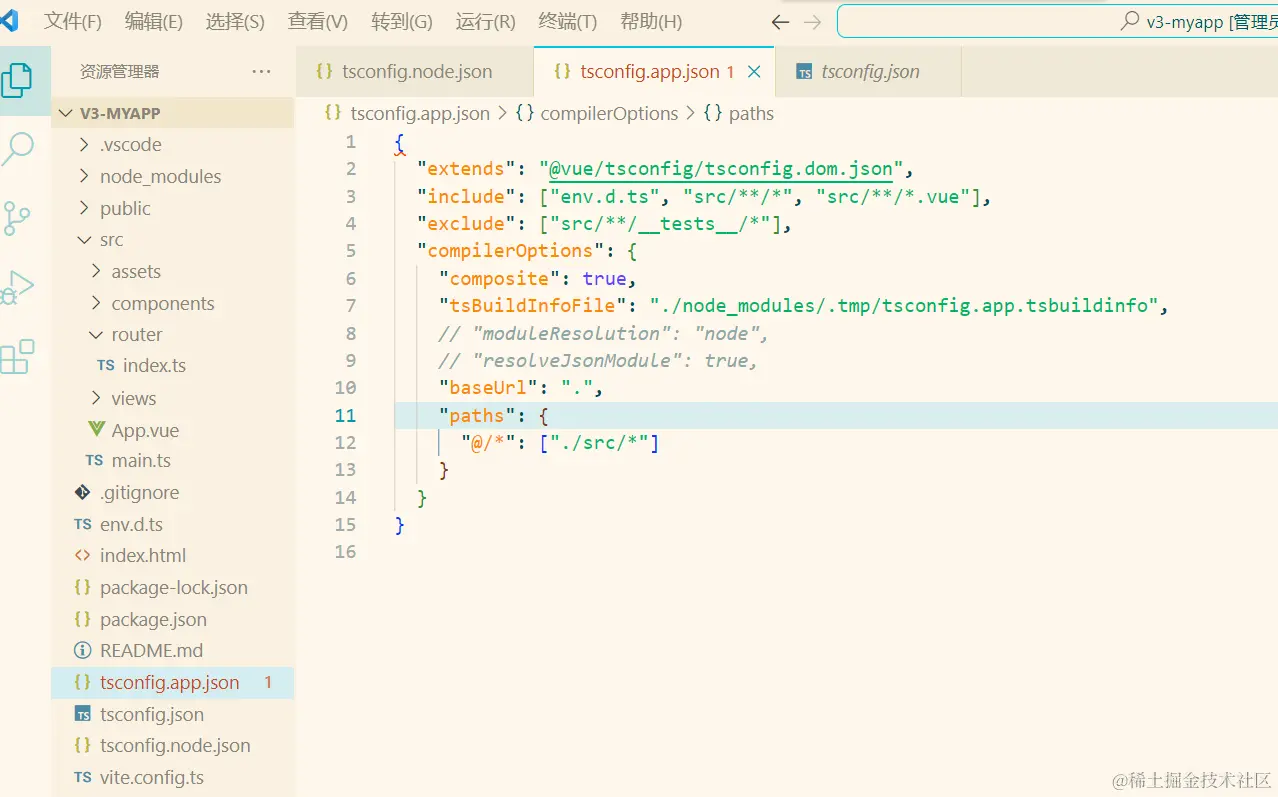This screenshot has height=797, width=1278.
Task: Expand the assets folder
Action: pos(173,271)
